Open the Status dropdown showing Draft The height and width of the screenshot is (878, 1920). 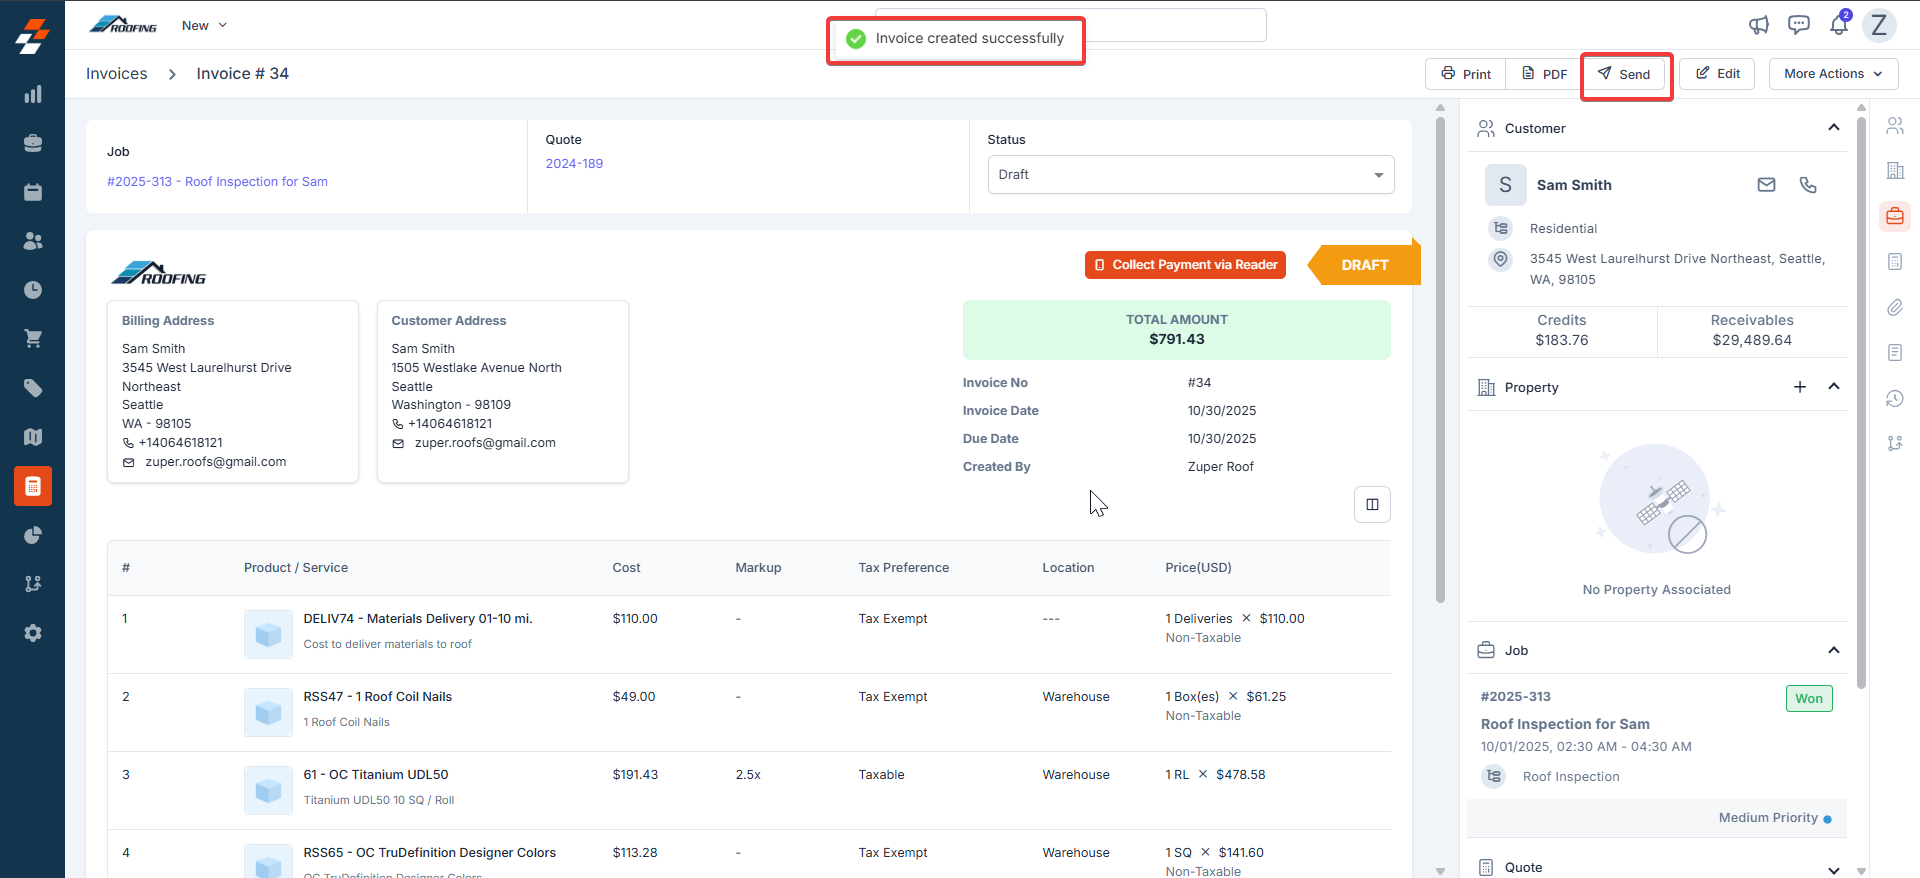point(1191,175)
